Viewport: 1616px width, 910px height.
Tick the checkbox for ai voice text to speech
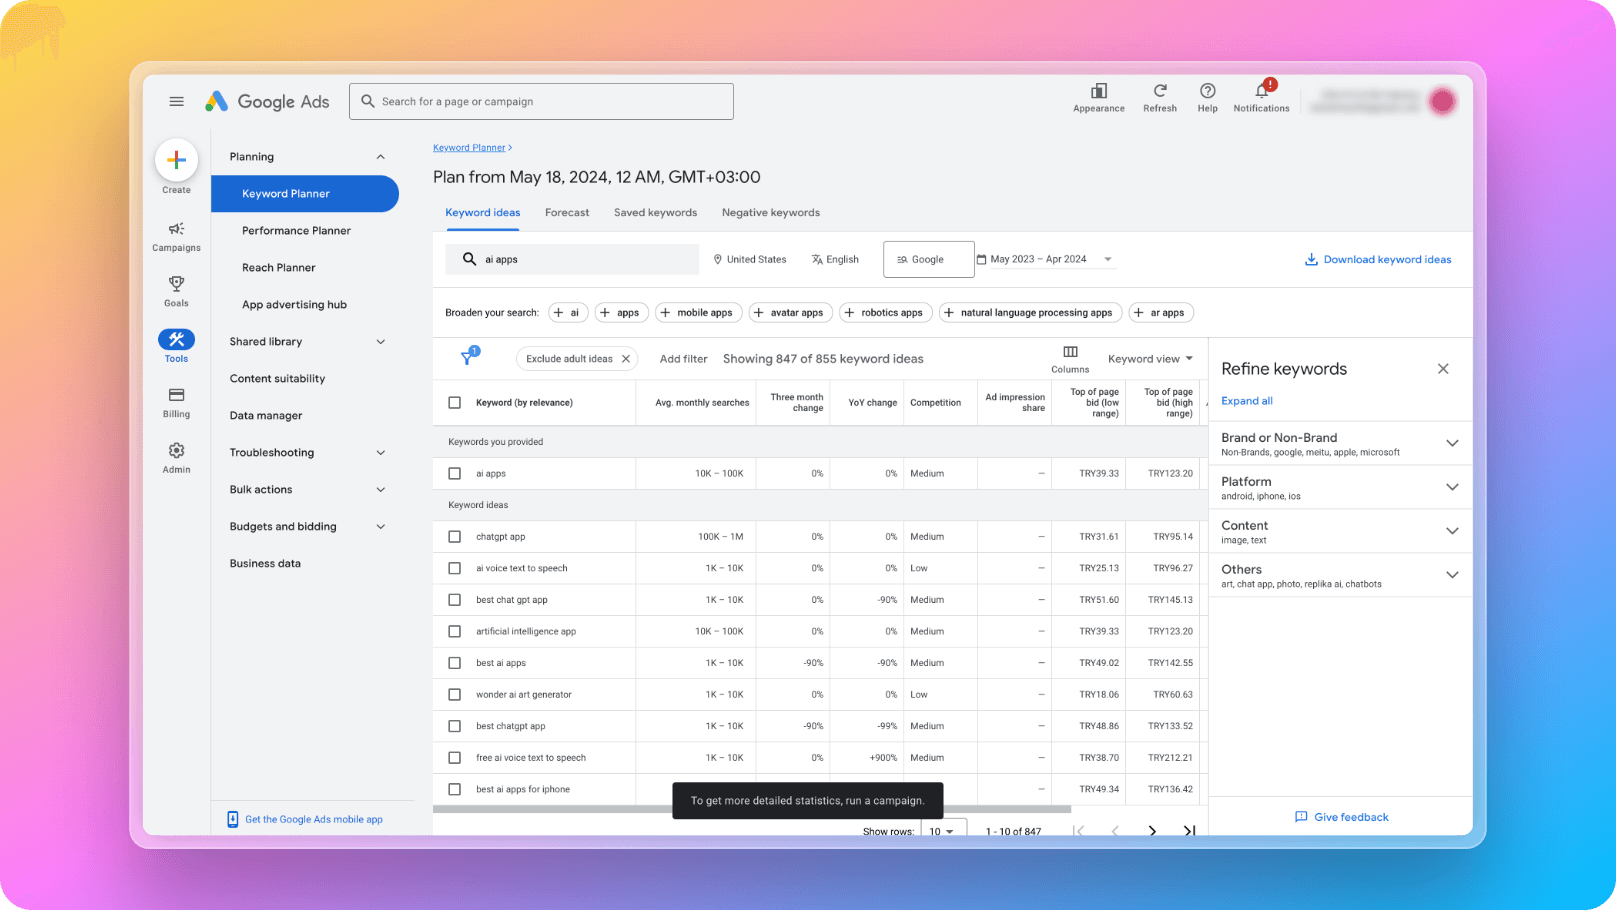[454, 567]
